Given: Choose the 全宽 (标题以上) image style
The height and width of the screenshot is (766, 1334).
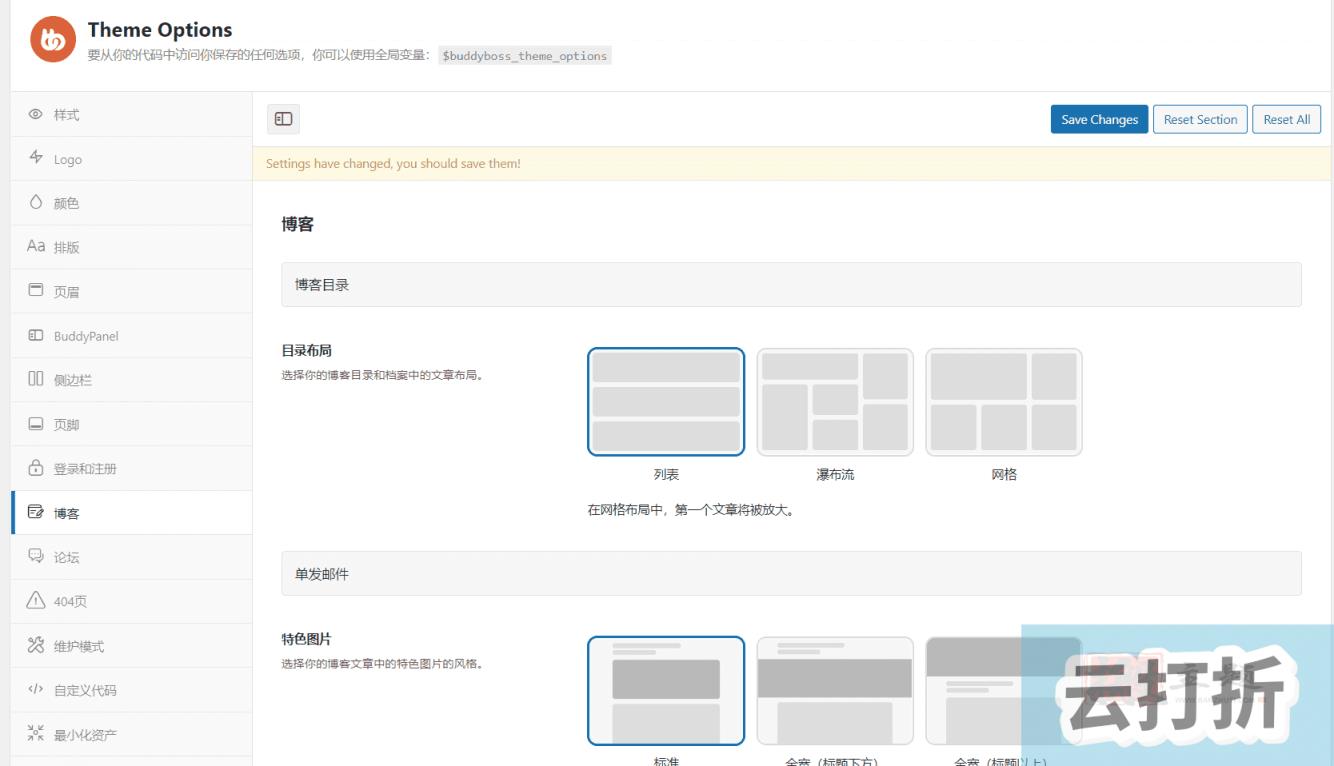Looking at the screenshot, I should point(1004,691).
